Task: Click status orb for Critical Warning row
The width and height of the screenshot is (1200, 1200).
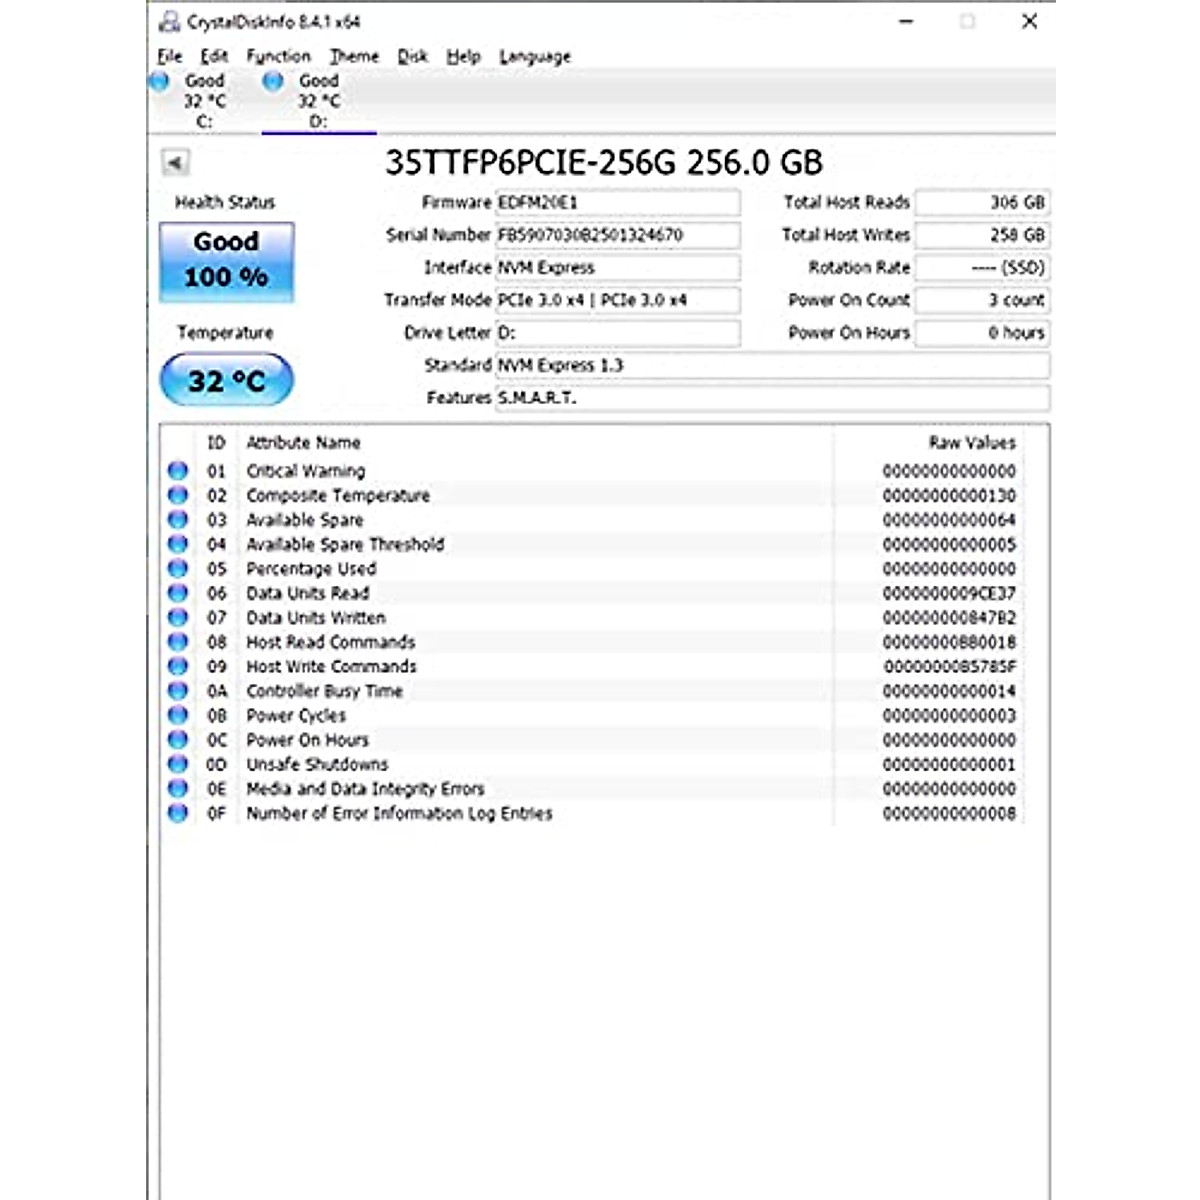Action: pyautogui.click(x=178, y=471)
